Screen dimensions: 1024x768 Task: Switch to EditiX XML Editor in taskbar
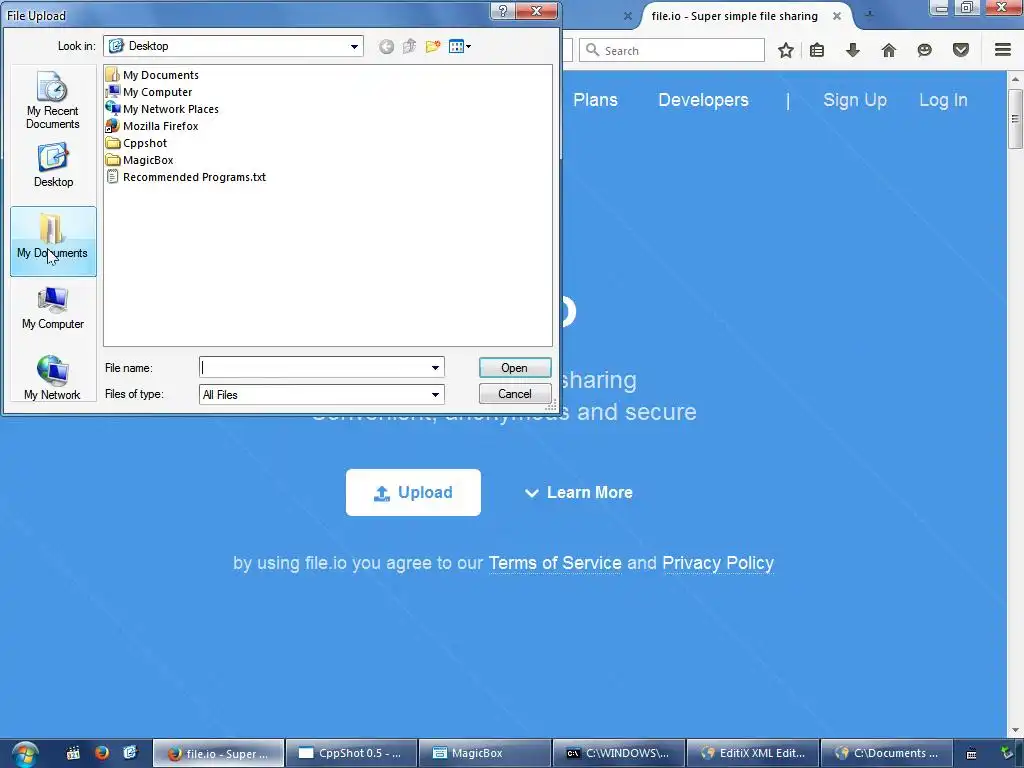pos(752,753)
